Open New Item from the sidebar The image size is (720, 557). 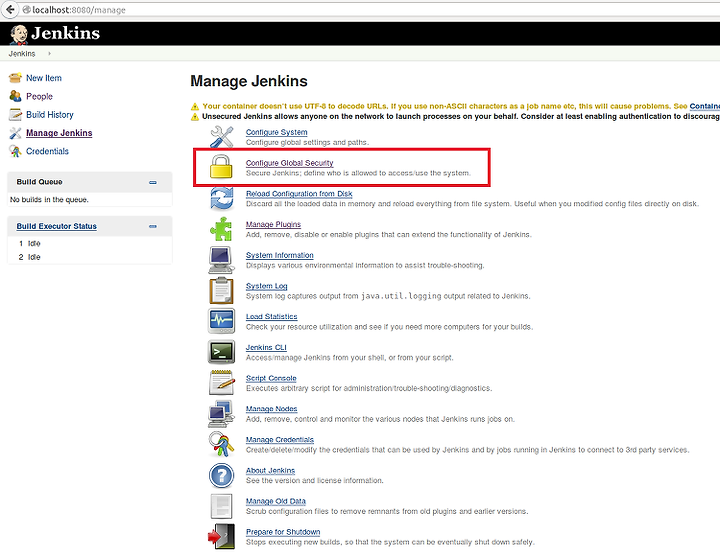[x=44, y=78]
